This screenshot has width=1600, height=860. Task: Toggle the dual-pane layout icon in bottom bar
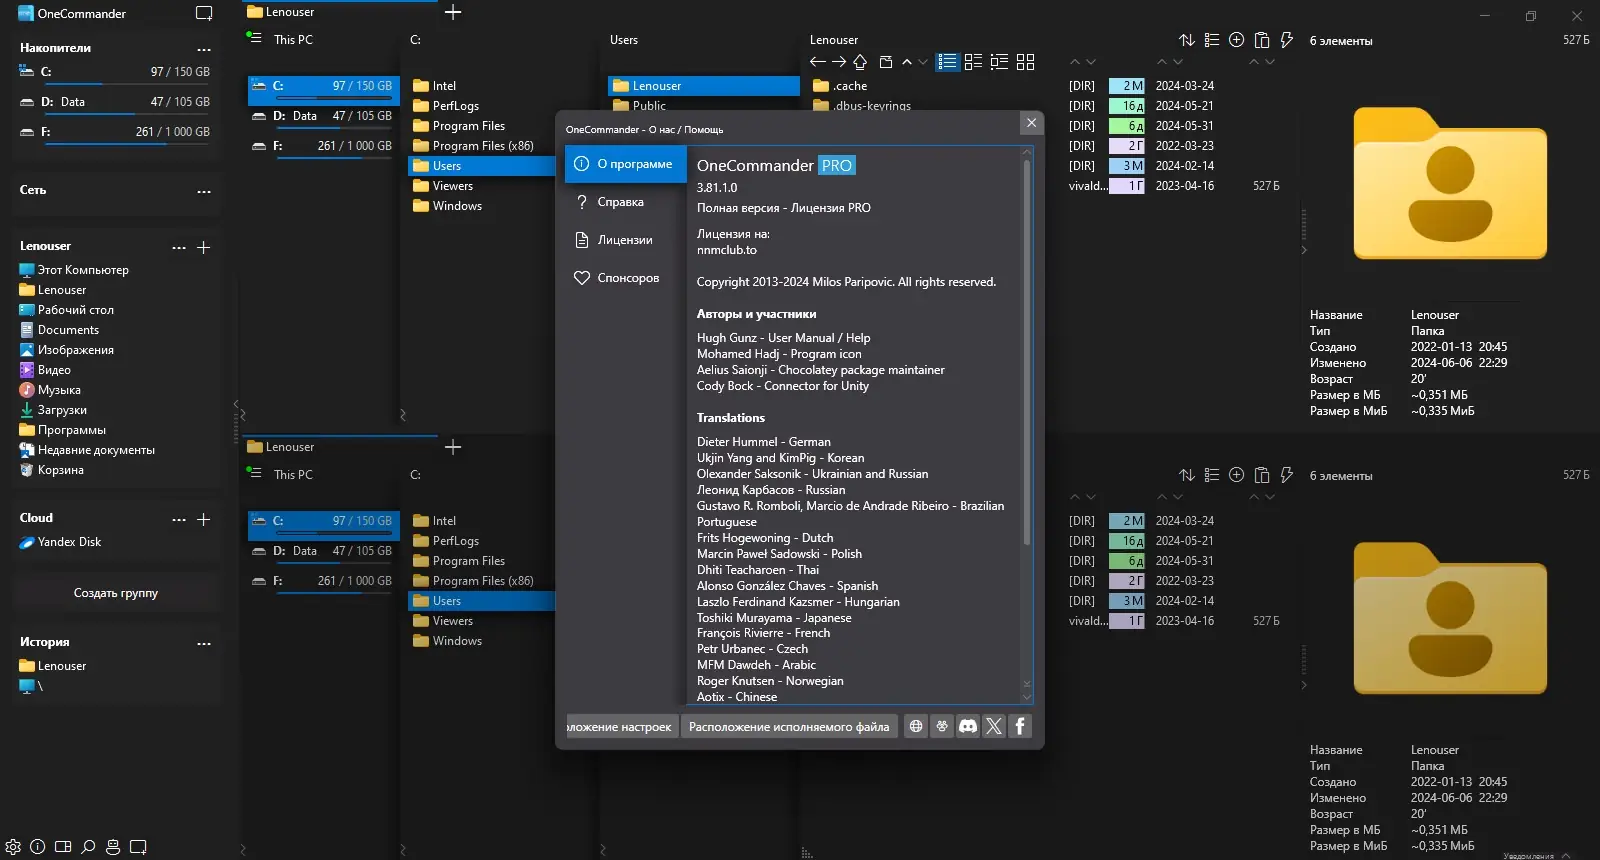point(63,847)
